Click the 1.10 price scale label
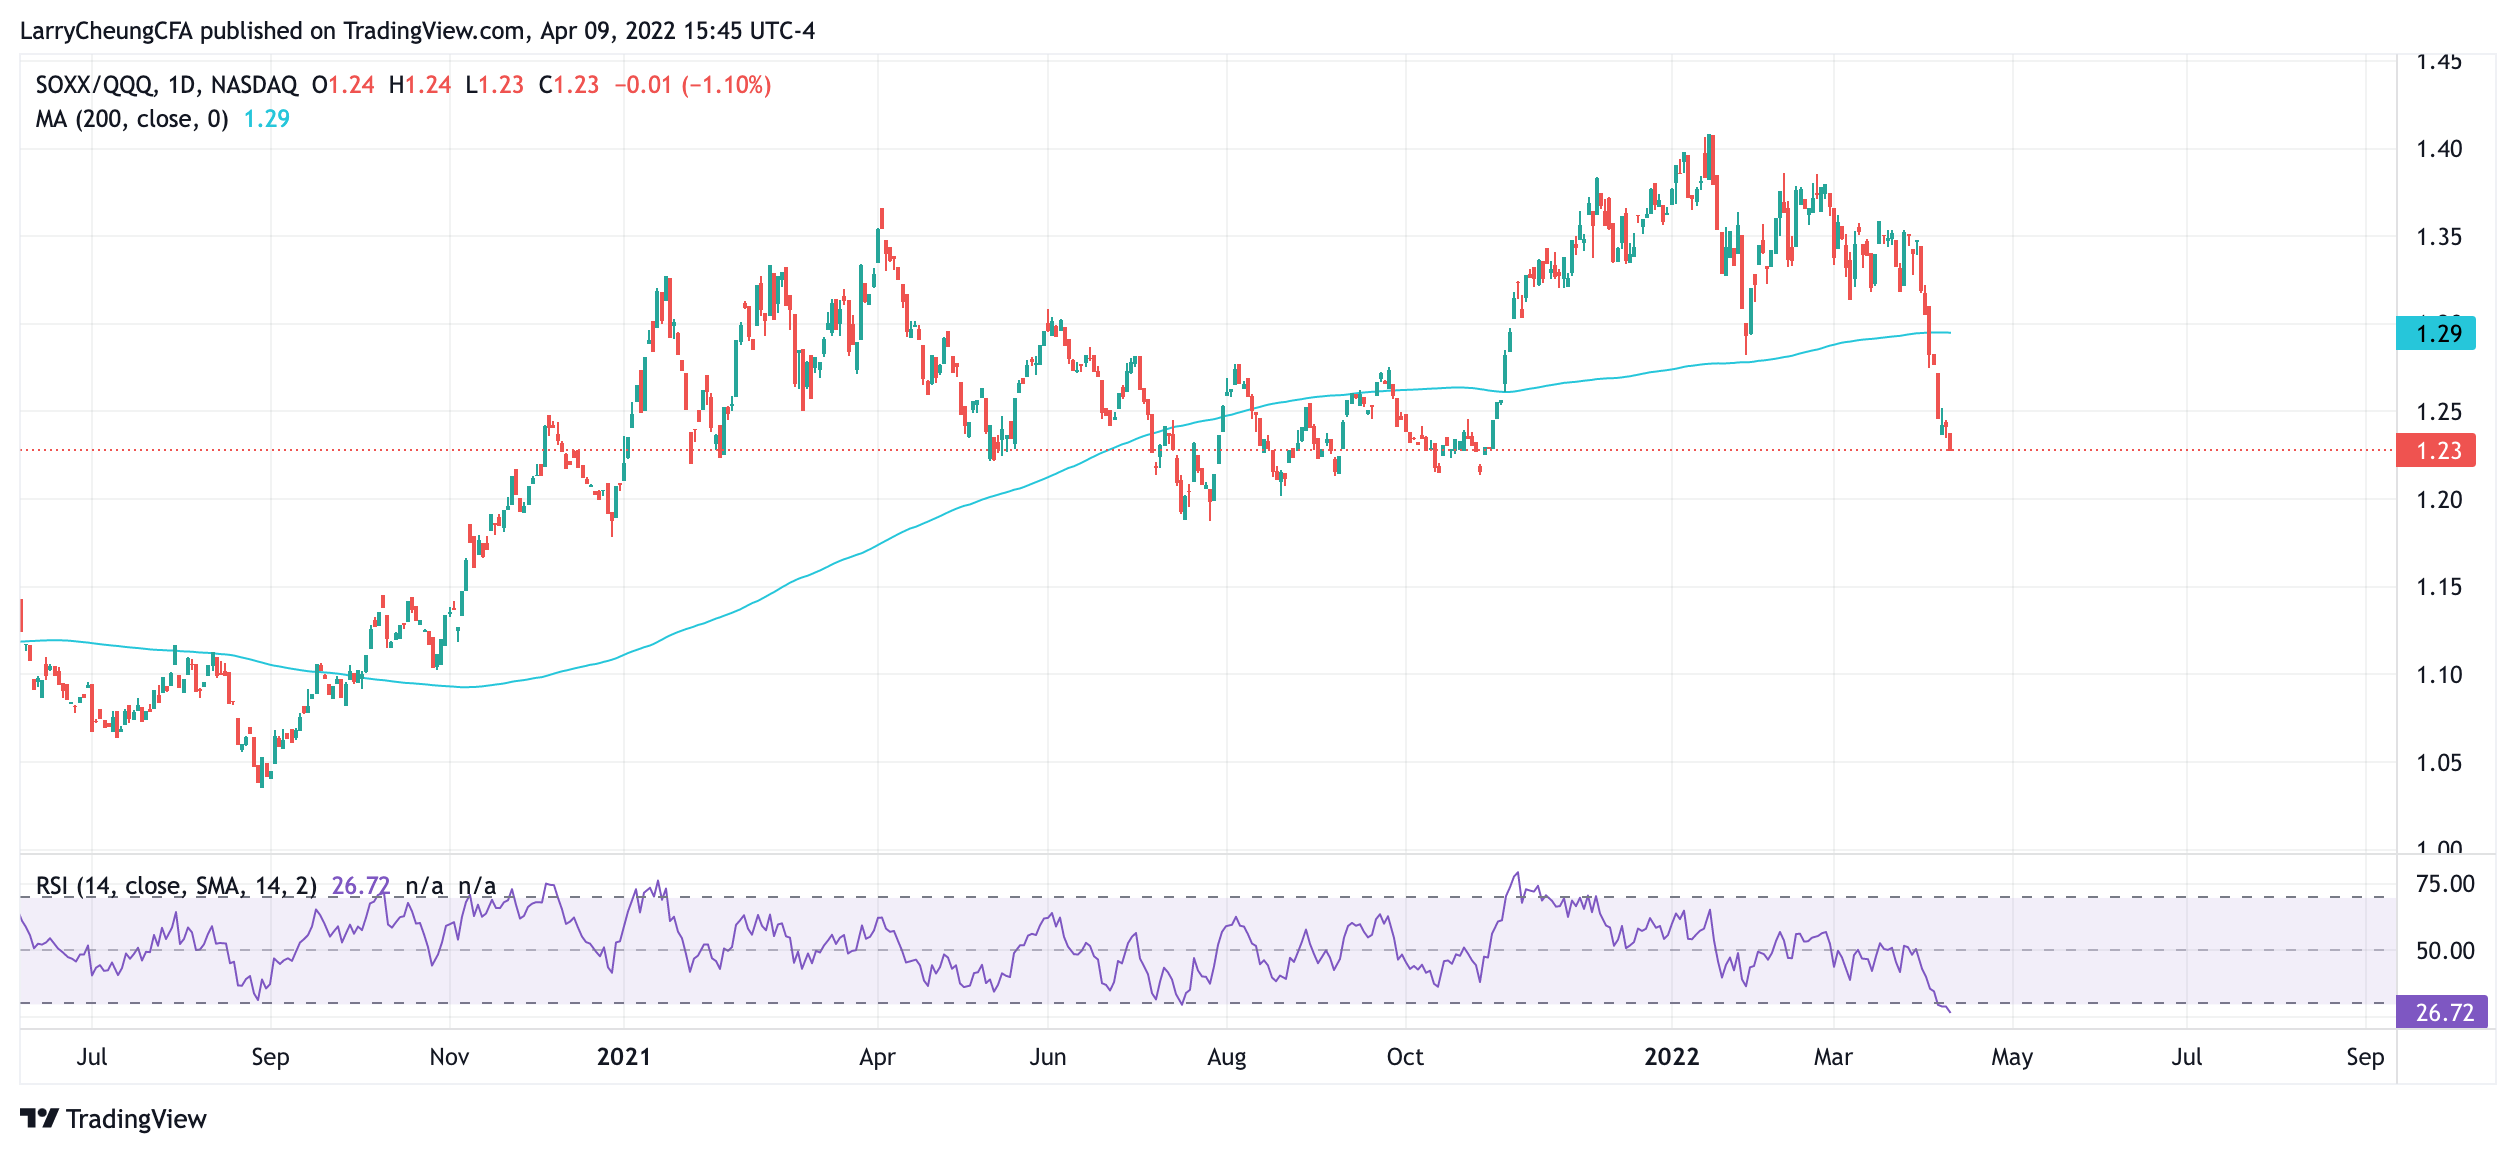 (x=2439, y=675)
